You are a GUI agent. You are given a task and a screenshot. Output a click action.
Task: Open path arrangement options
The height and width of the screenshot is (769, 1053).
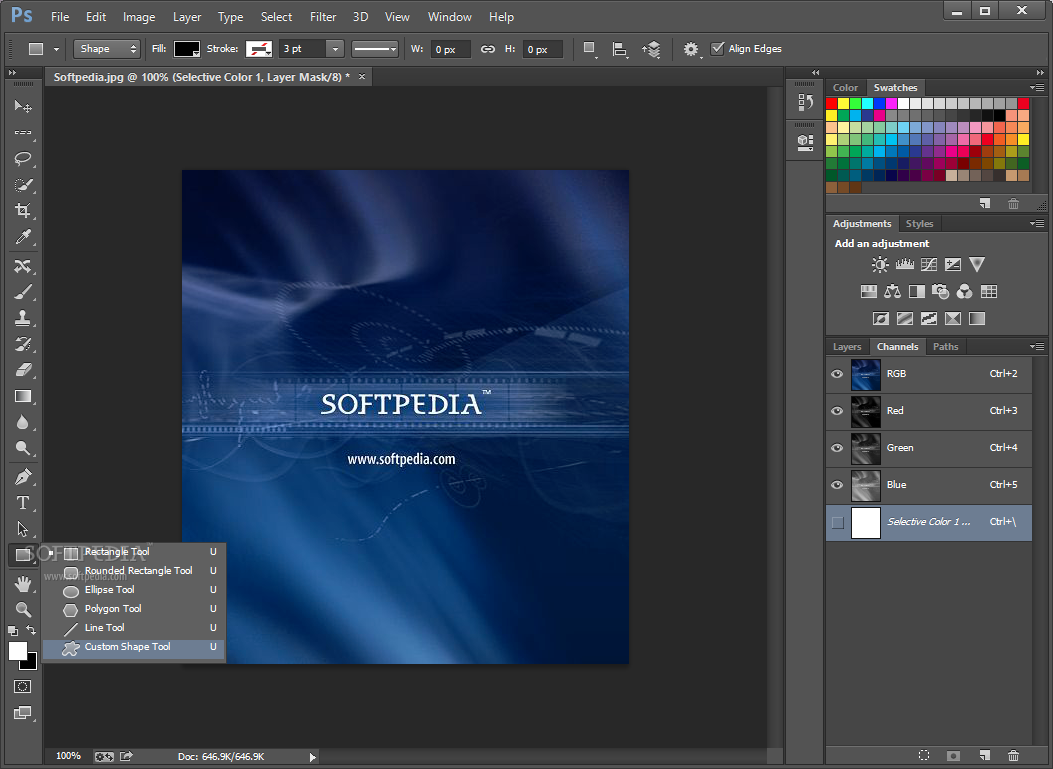(651, 49)
